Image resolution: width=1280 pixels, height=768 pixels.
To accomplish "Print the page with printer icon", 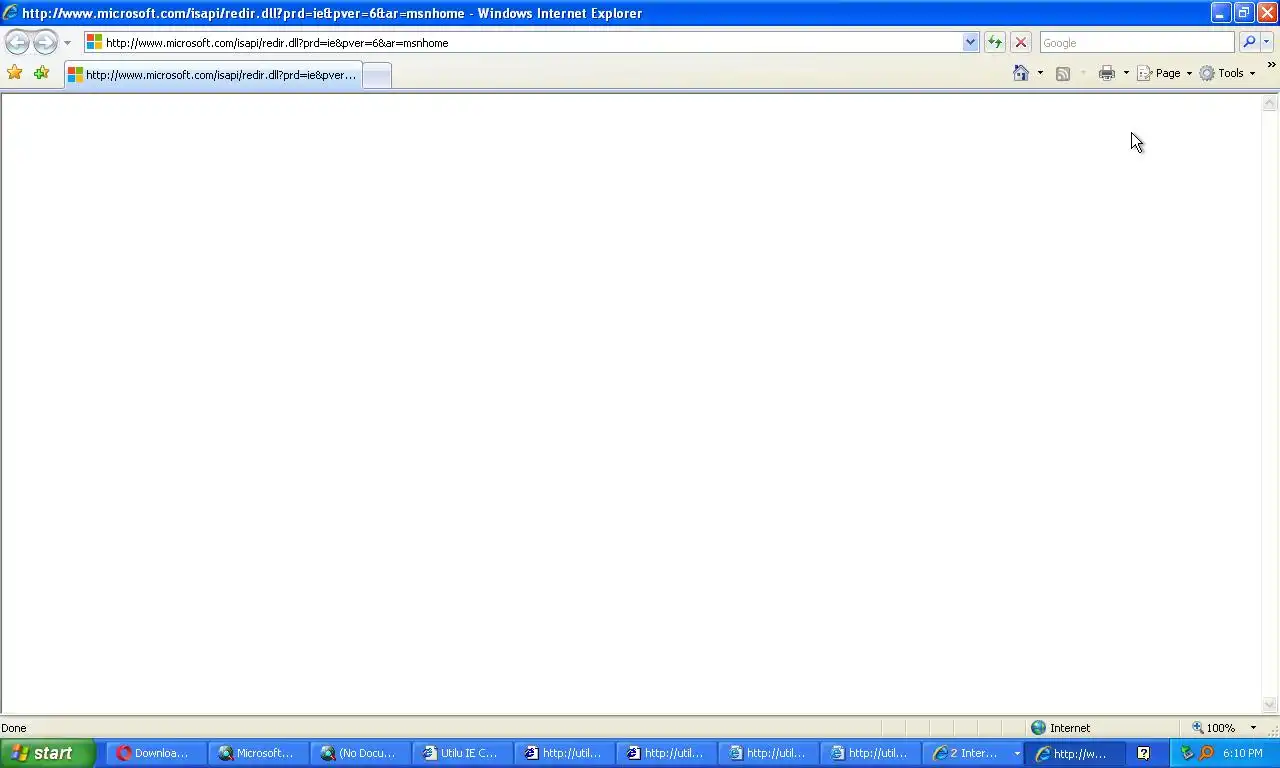I will click(1106, 73).
